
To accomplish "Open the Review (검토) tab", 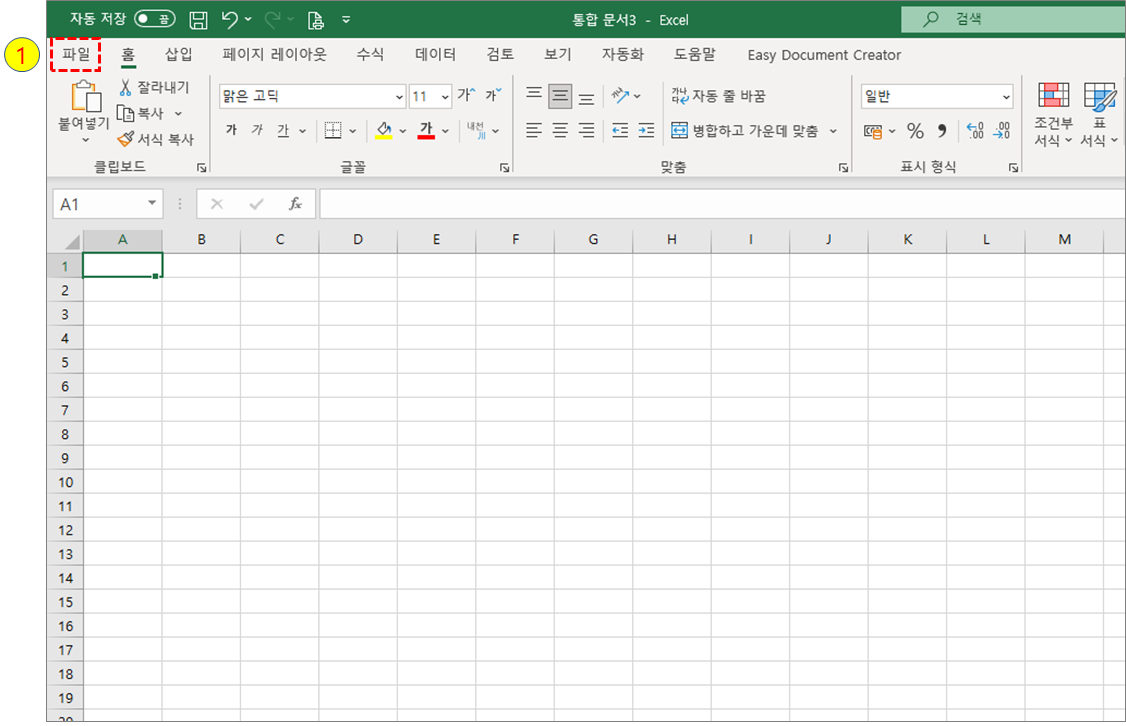I will 500,55.
